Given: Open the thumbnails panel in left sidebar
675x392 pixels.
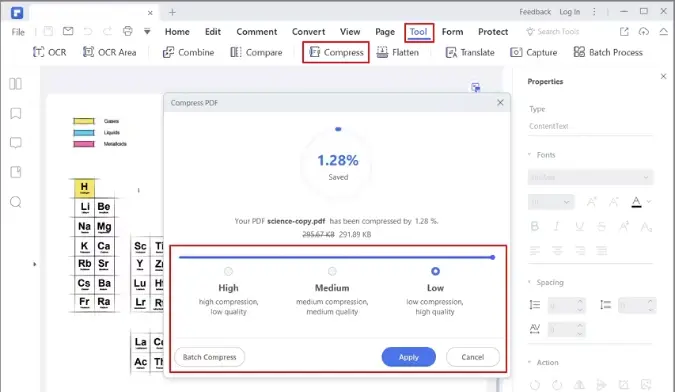Looking at the screenshot, I should 15,83.
